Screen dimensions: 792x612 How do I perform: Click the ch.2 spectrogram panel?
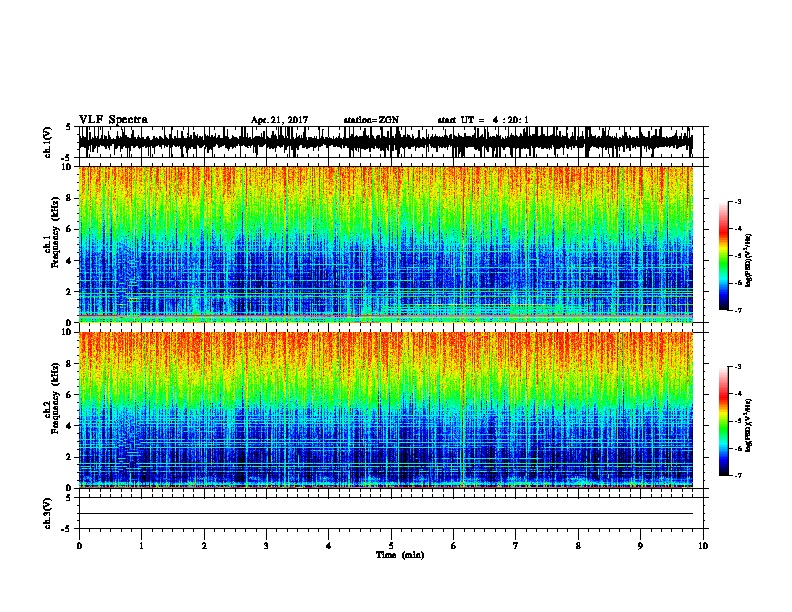point(385,410)
